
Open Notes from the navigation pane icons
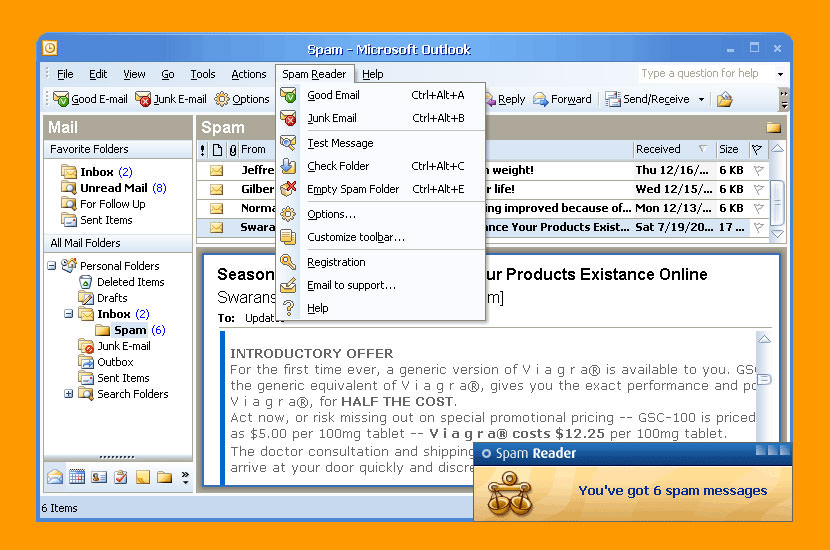(x=143, y=477)
